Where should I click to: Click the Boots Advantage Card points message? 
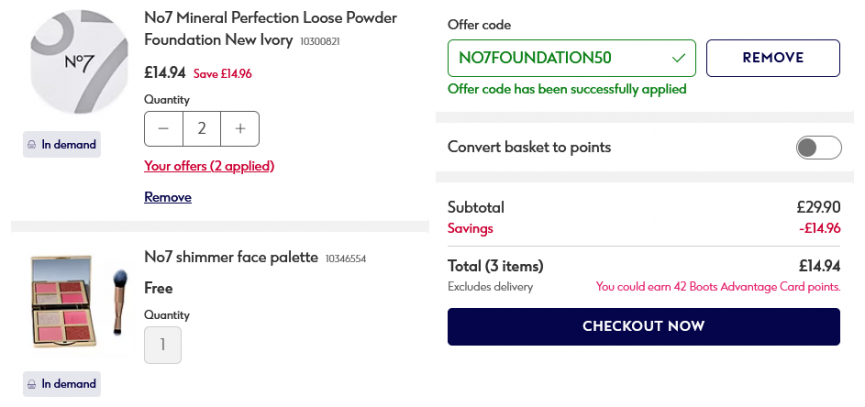718,287
